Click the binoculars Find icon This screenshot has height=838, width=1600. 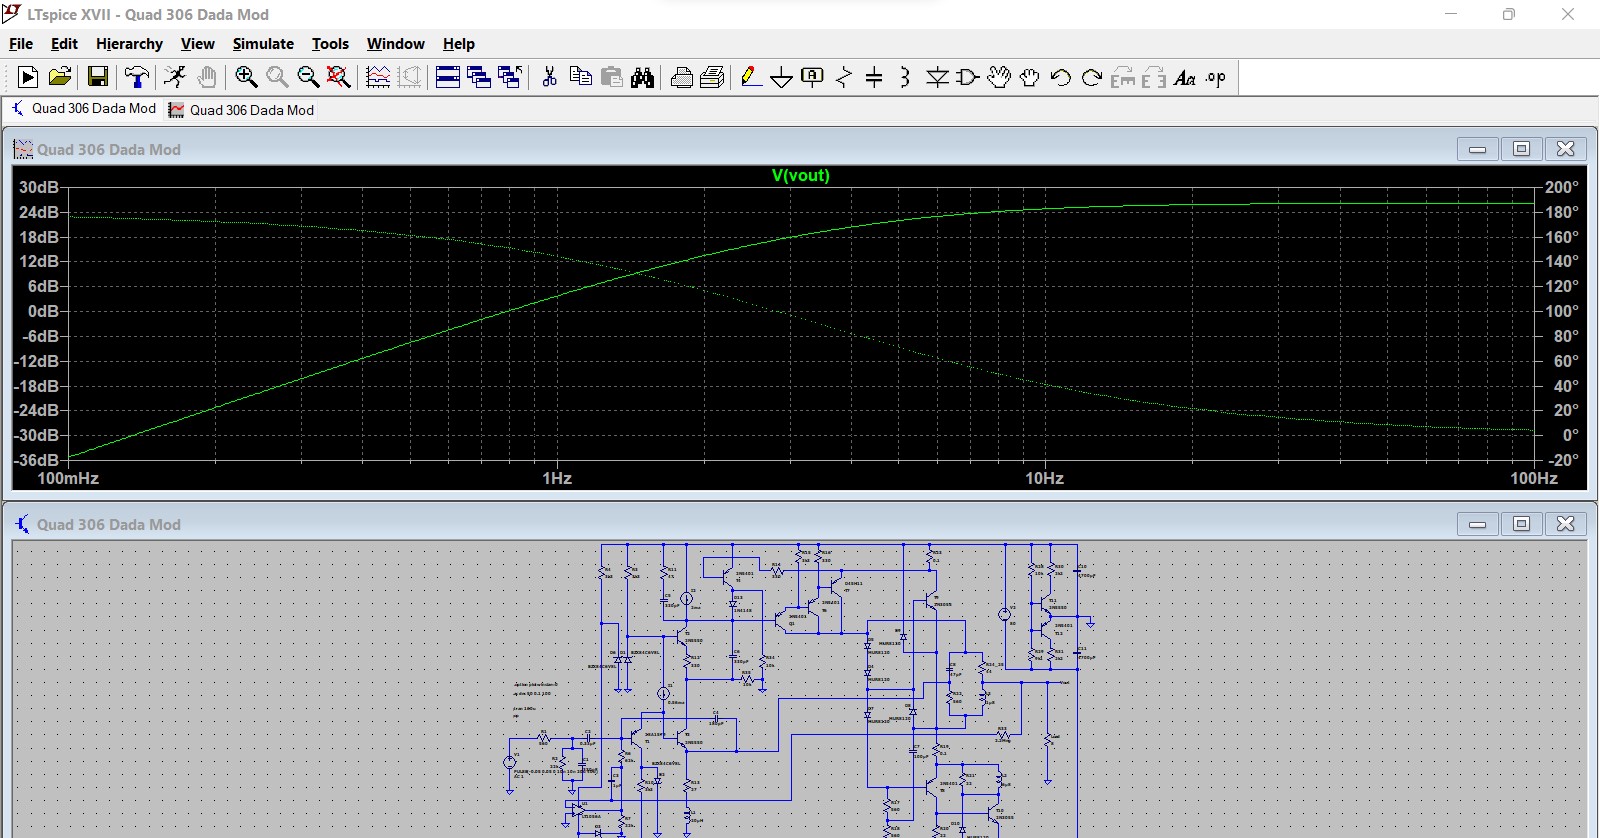[642, 77]
